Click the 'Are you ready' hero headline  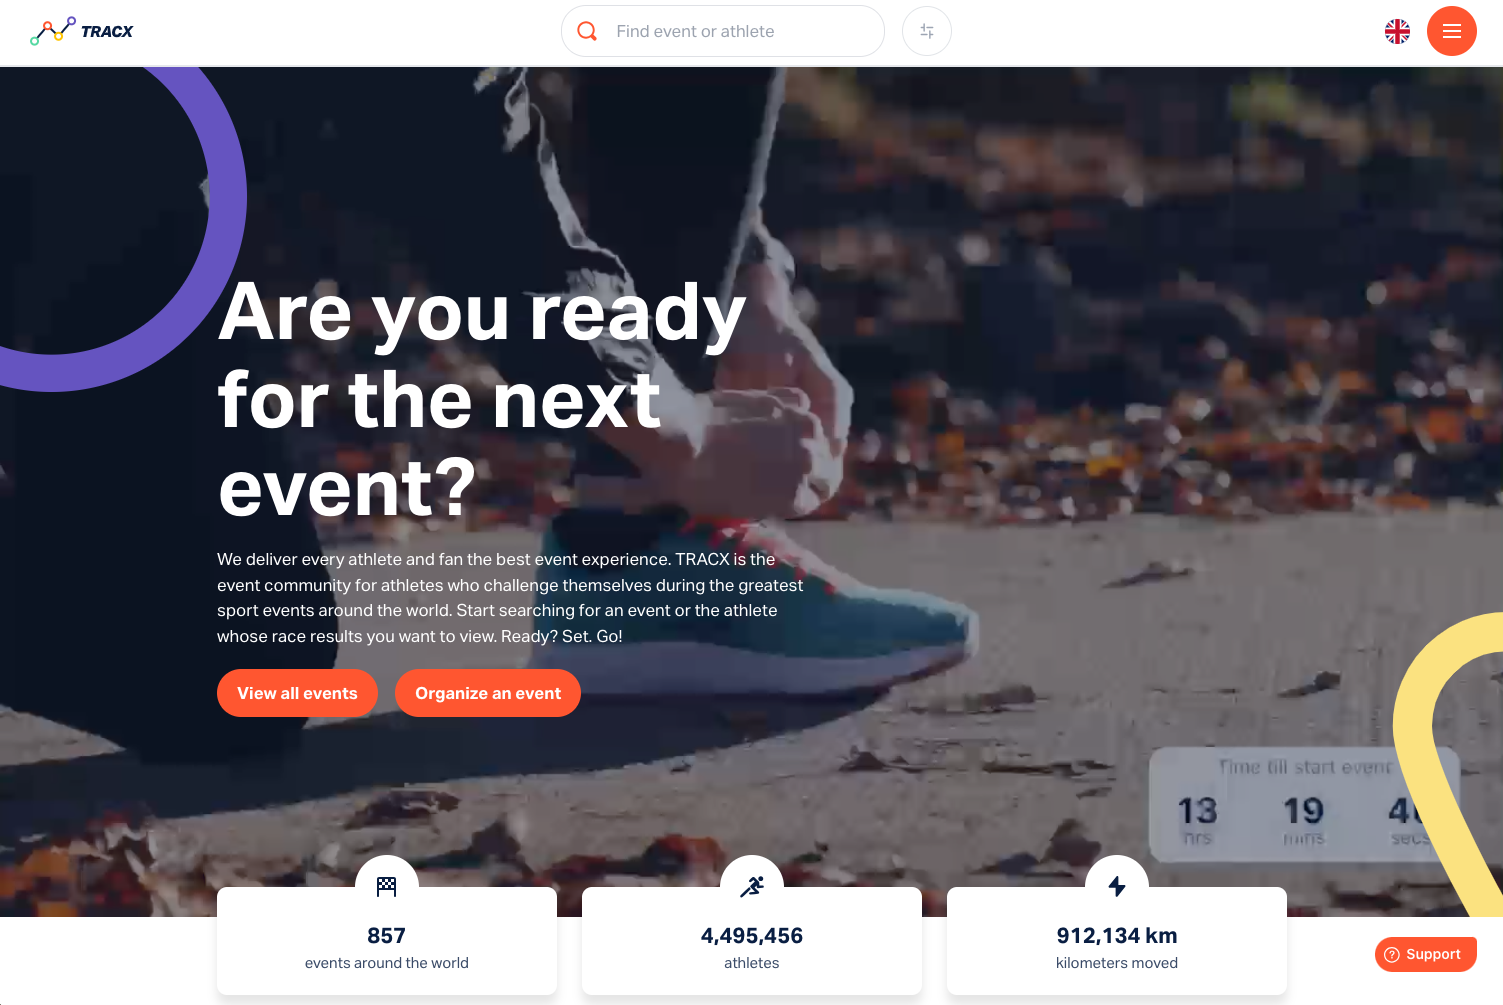pos(482,399)
